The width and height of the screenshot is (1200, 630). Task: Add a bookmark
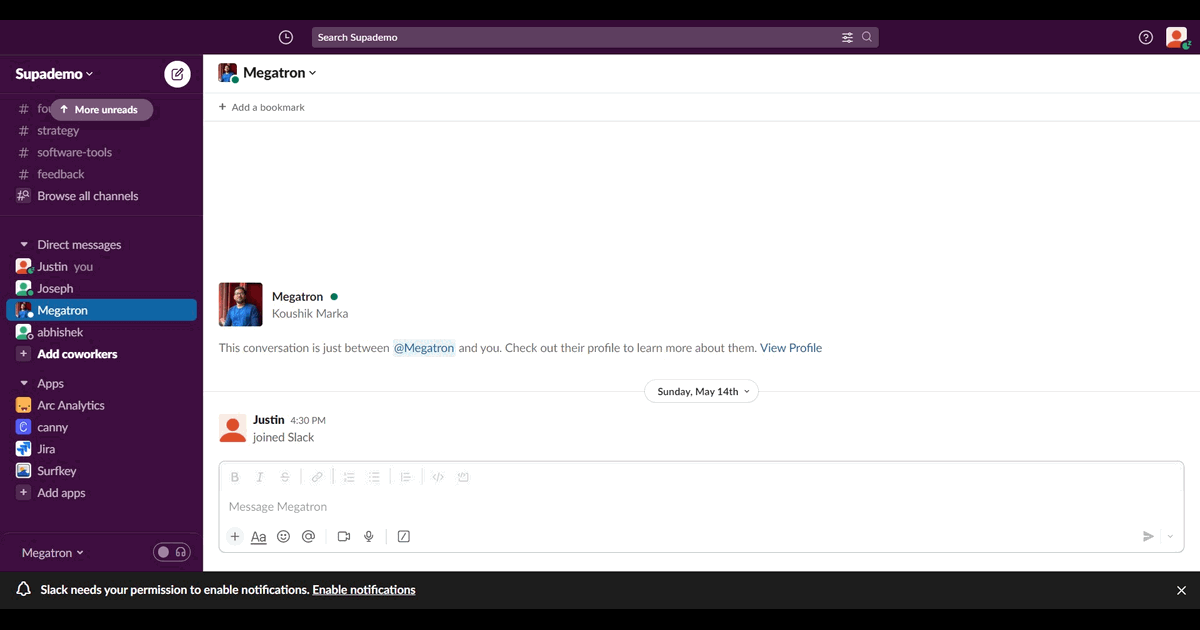(261, 107)
